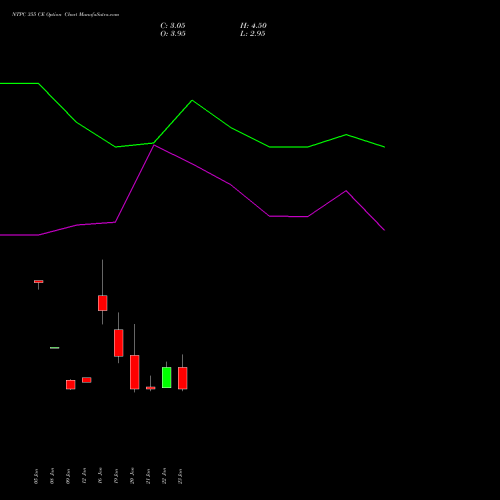Select the red candlestick with the tallest upper wick

pos(103,303)
